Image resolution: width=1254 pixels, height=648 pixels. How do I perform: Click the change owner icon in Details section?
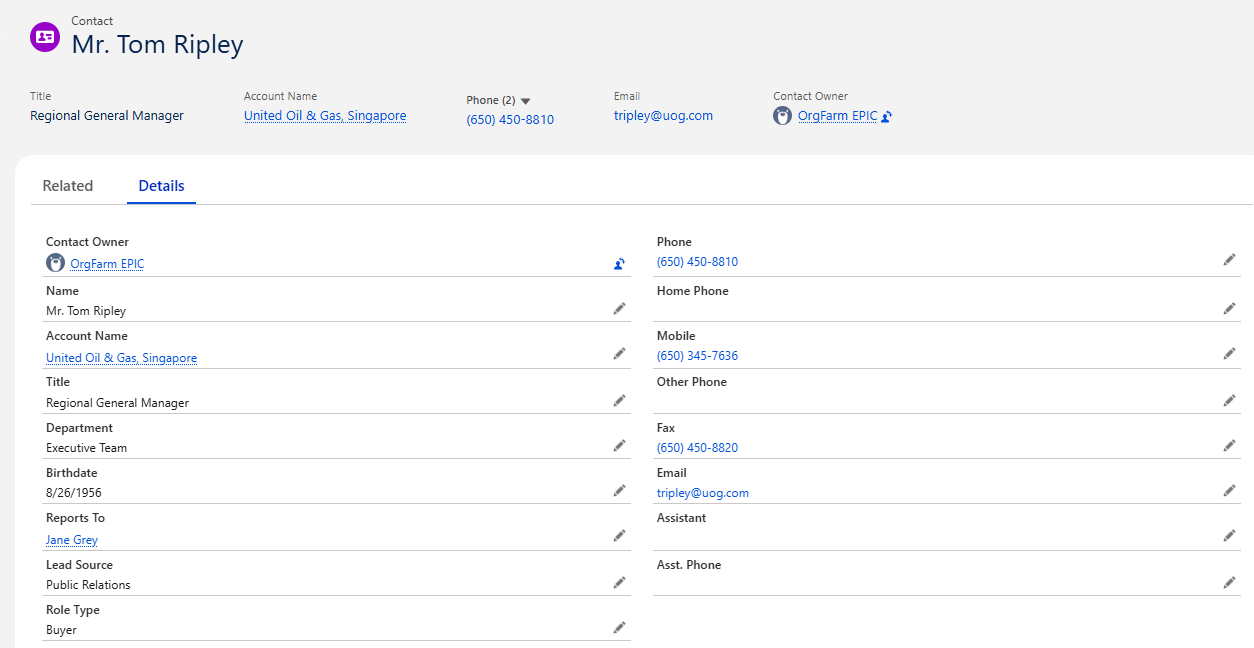tap(619, 264)
